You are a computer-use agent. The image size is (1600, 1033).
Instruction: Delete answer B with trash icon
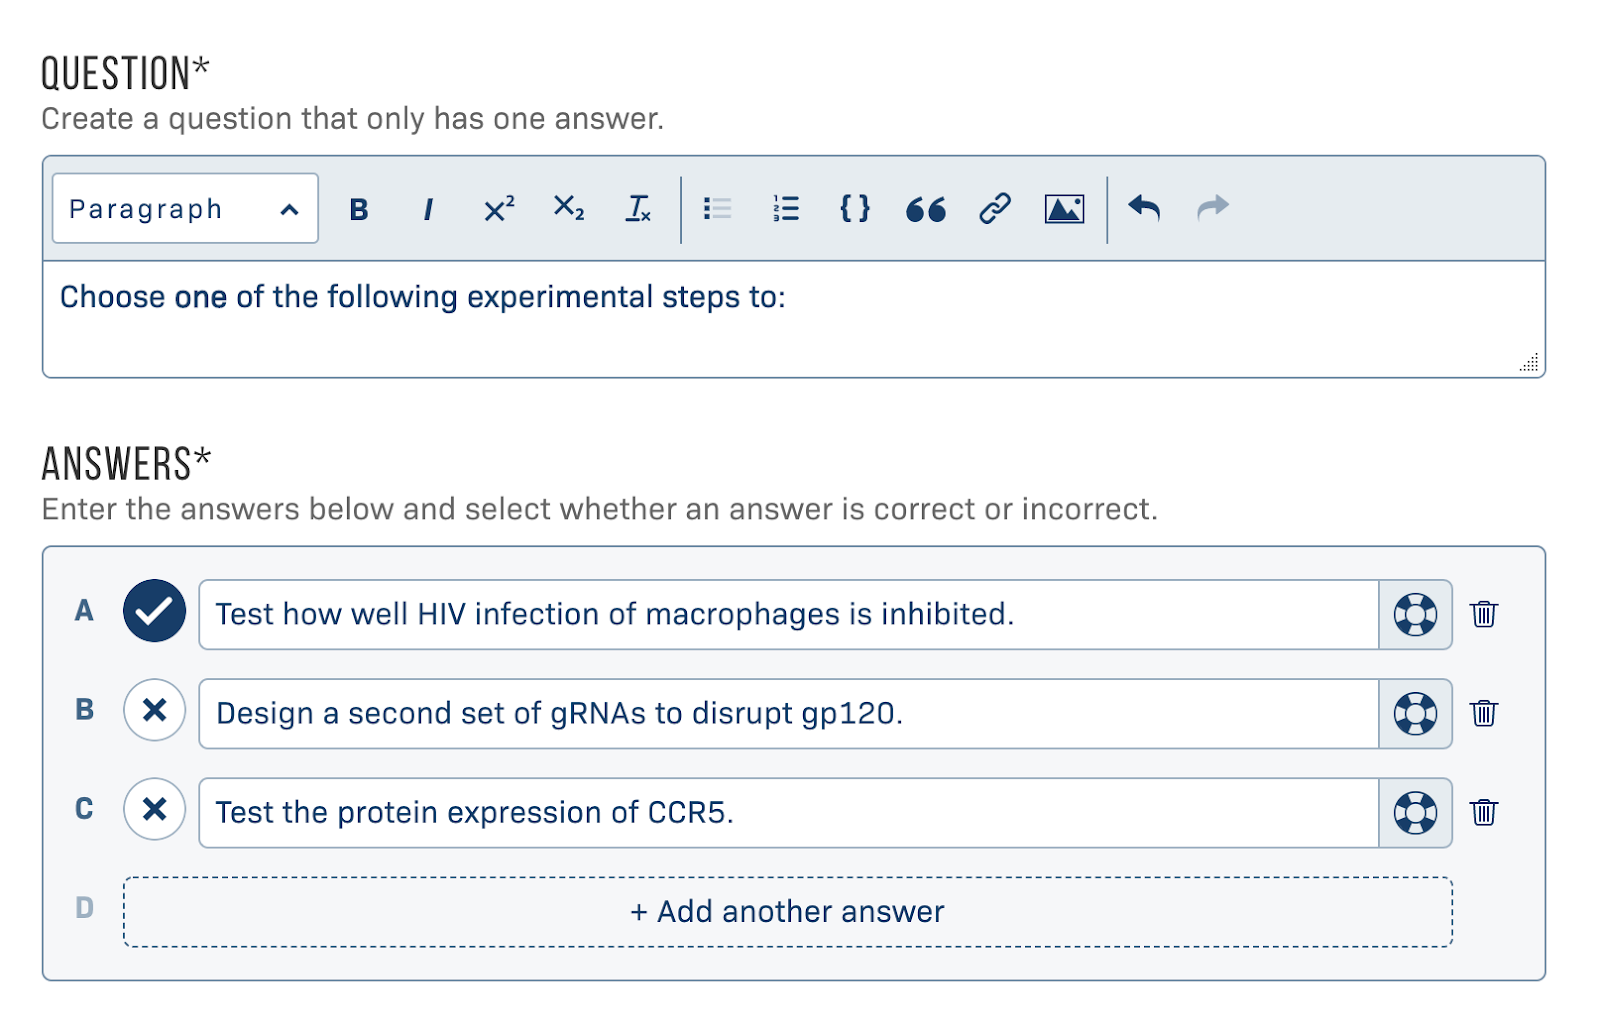point(1484,713)
